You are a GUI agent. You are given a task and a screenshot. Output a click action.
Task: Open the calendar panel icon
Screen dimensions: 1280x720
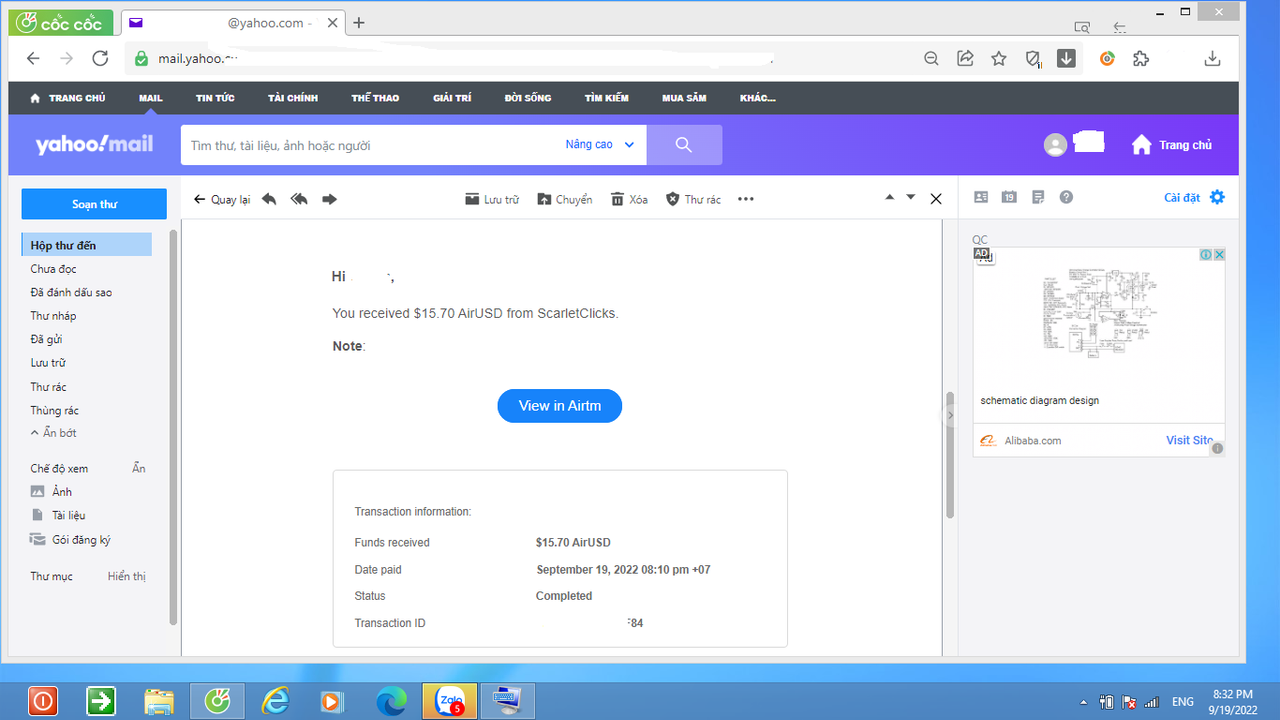tap(1009, 197)
